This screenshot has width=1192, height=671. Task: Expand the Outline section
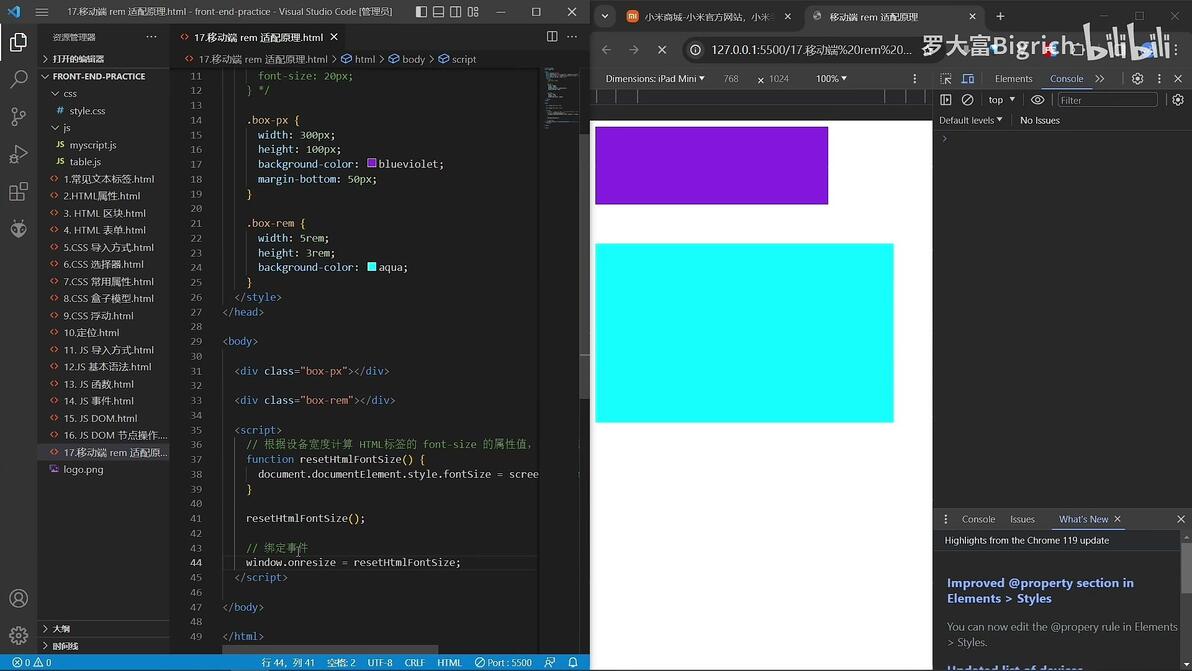(x=103, y=628)
